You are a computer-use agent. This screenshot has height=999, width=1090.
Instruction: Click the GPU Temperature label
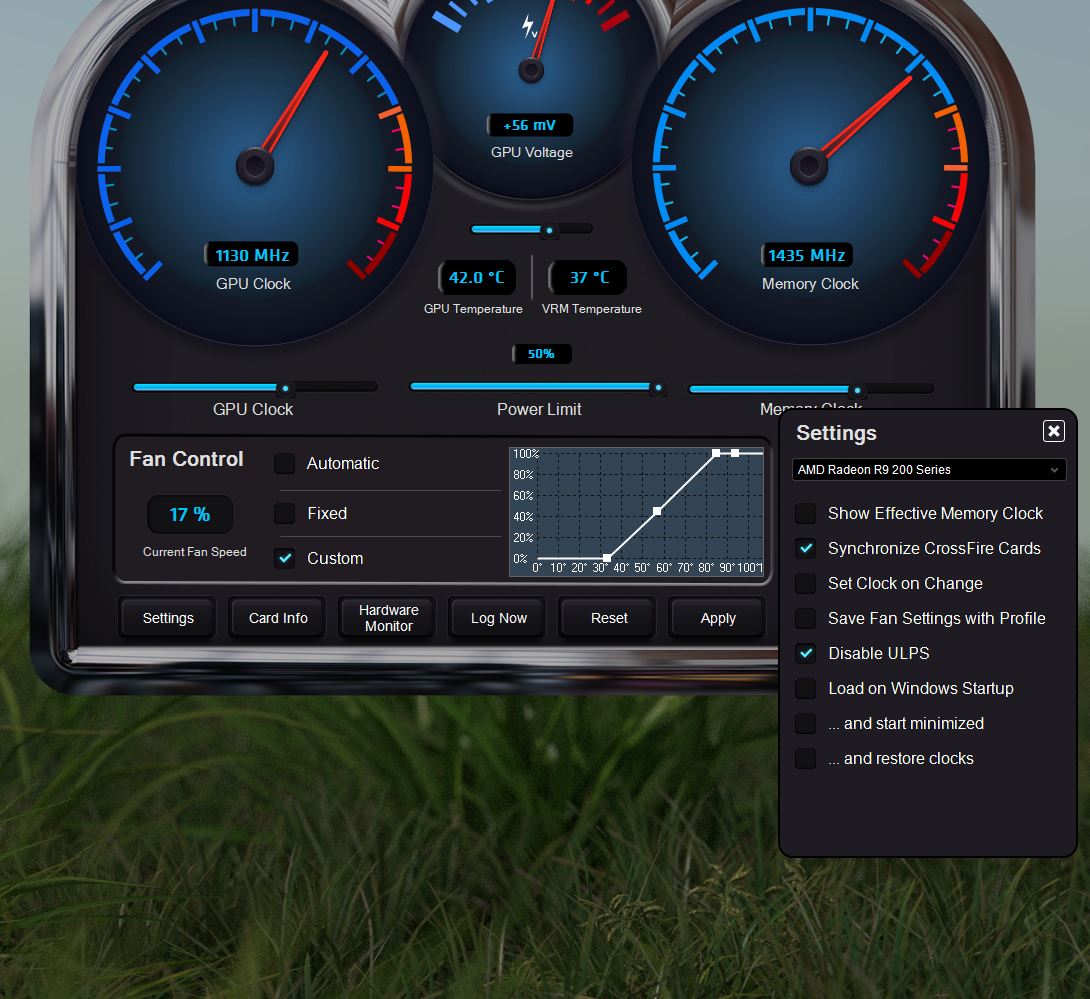(473, 309)
